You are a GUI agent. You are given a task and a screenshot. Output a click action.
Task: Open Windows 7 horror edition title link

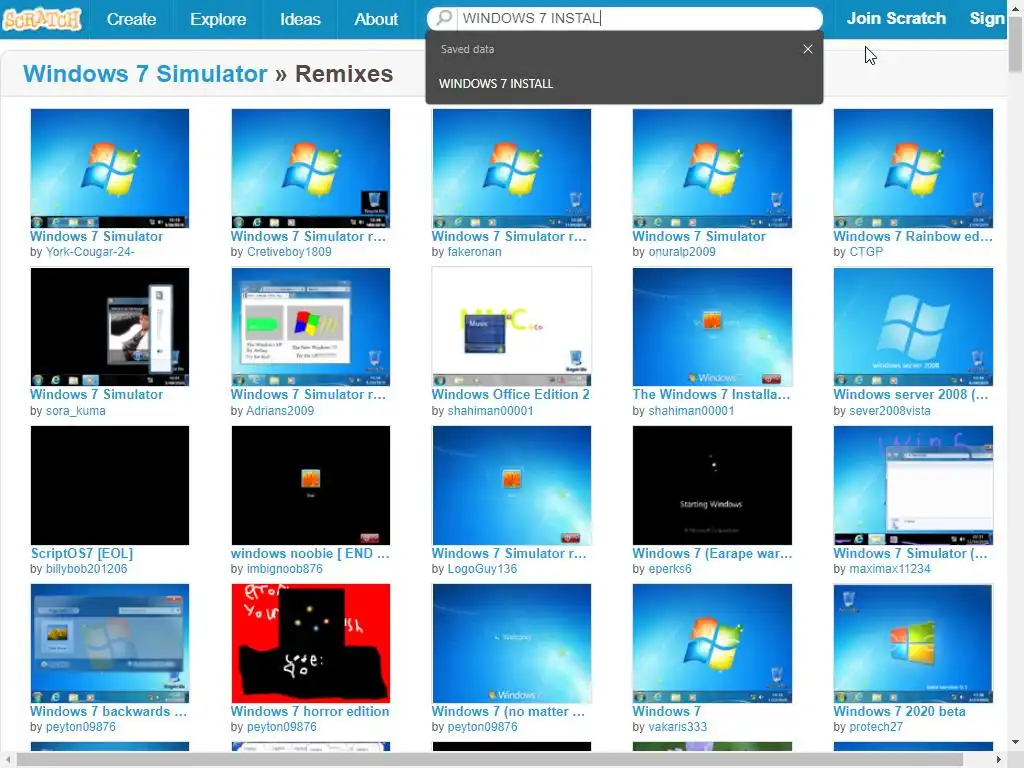[x=310, y=711]
